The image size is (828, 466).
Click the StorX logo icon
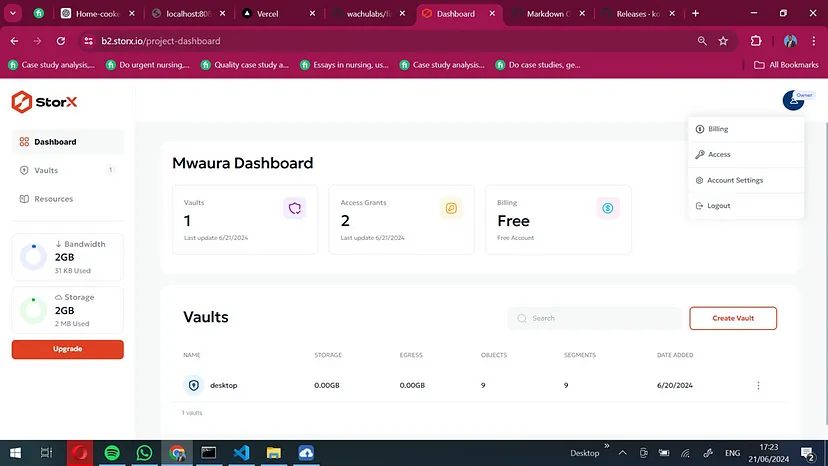(x=22, y=101)
